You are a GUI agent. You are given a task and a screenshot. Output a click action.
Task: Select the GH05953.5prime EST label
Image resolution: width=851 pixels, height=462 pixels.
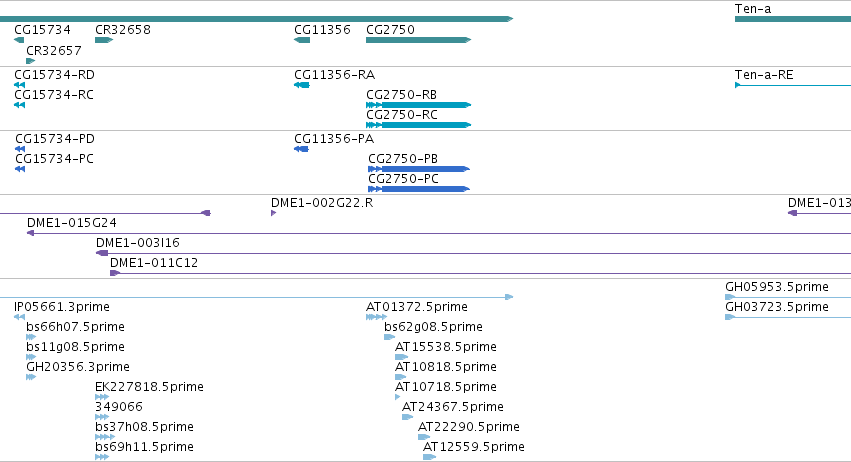pos(777,287)
